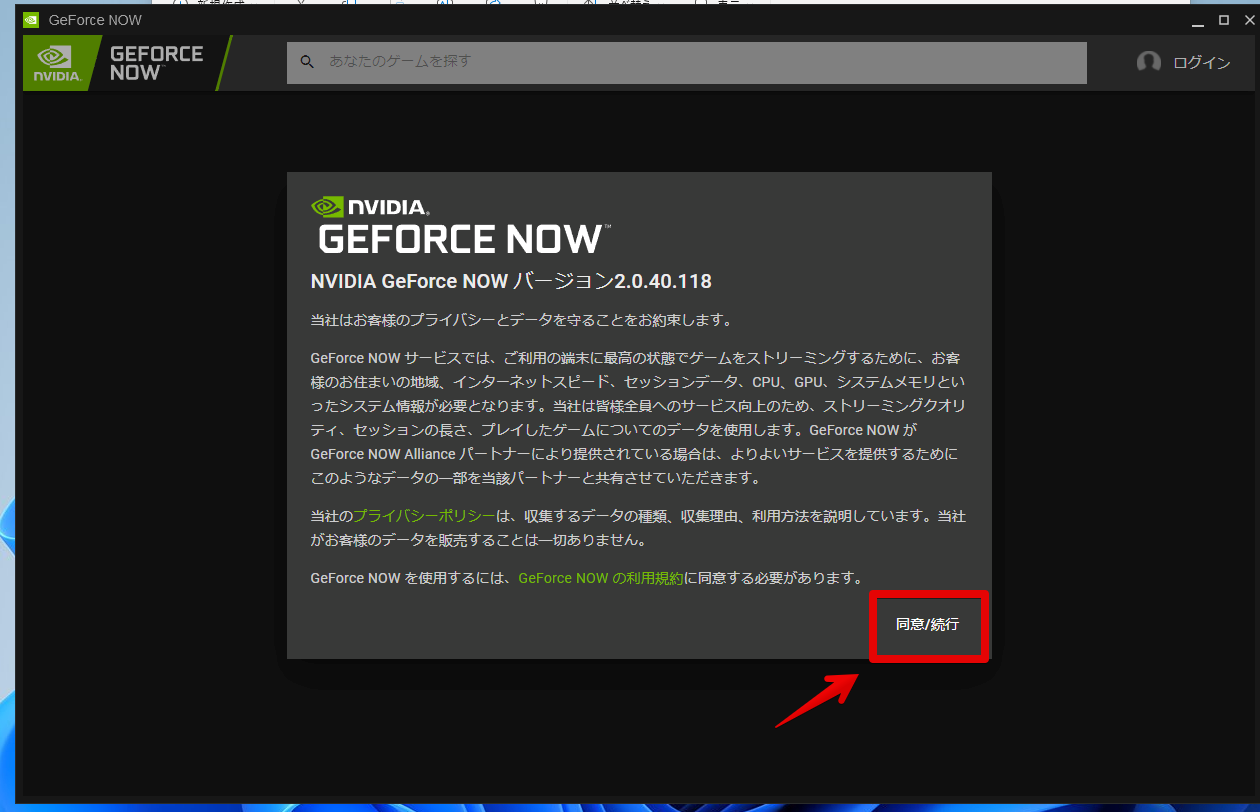Screen dimensions: 1260x812
Task: Click the NVIDIA GeForce NOW バージョン2.0.40.118 text
Action: pos(511,282)
